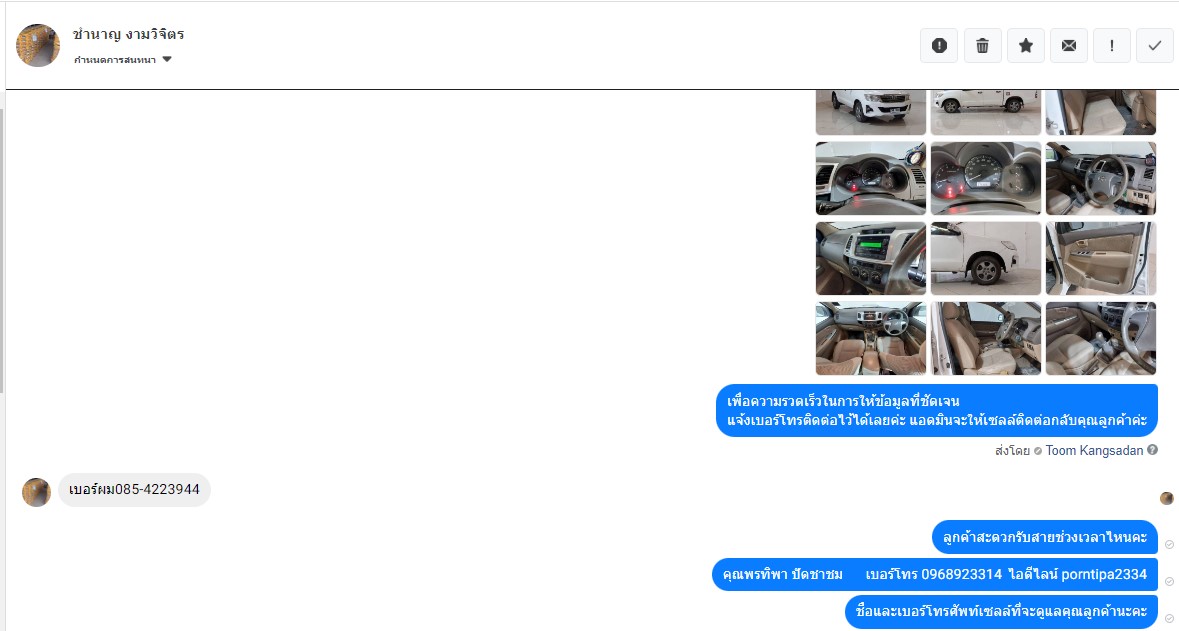The height and width of the screenshot is (631, 1179).
Task: Click the message ลูกค้าสะดวกรับสายช่วงเวลาไหนคะ
Action: [x=1045, y=537]
